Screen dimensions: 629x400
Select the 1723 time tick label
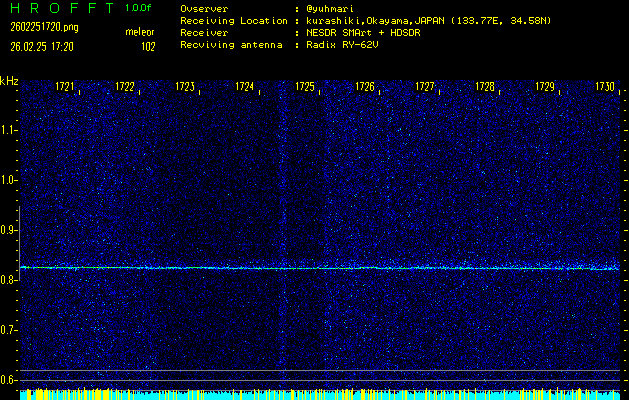185,88
